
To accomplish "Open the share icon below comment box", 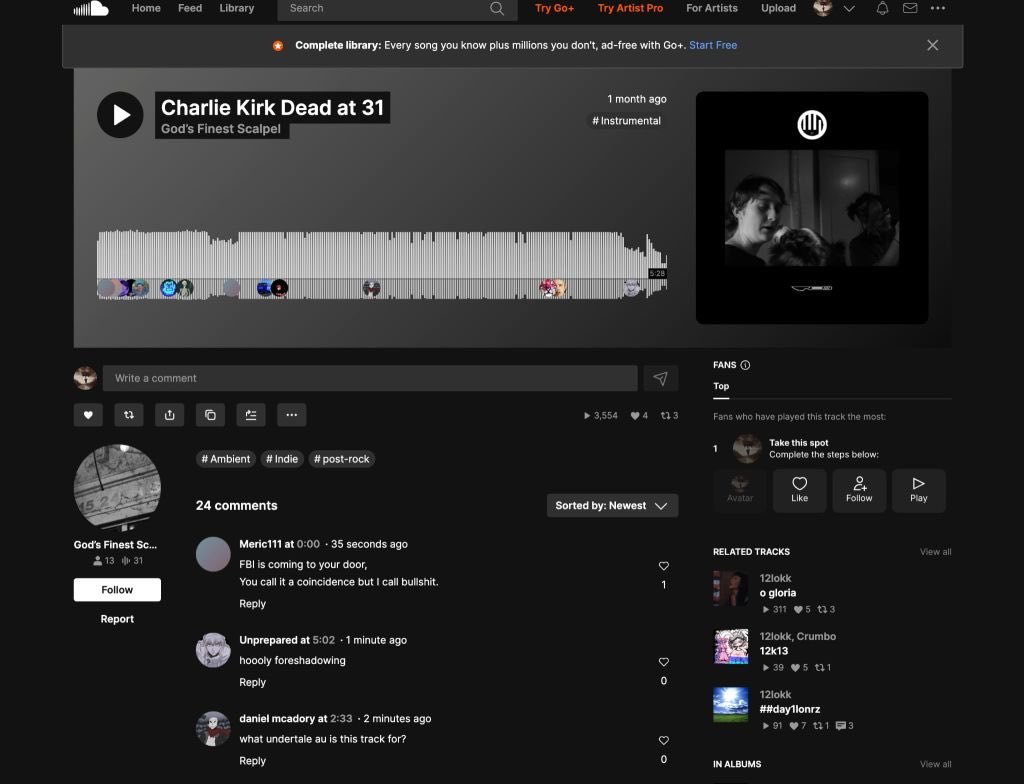I will [170, 415].
